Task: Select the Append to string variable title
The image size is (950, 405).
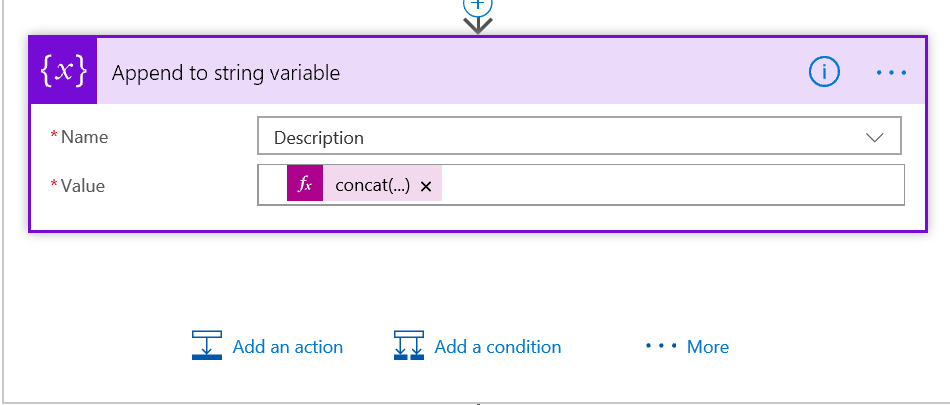Action: point(226,73)
